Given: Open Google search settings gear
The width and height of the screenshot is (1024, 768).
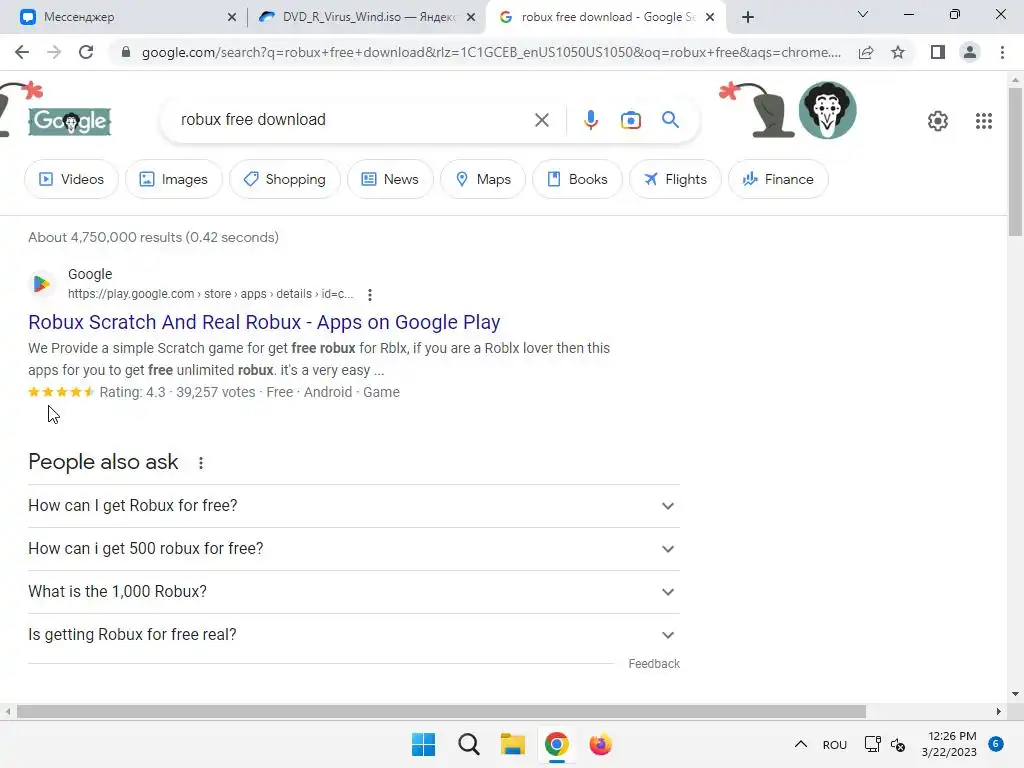Looking at the screenshot, I should point(938,121).
